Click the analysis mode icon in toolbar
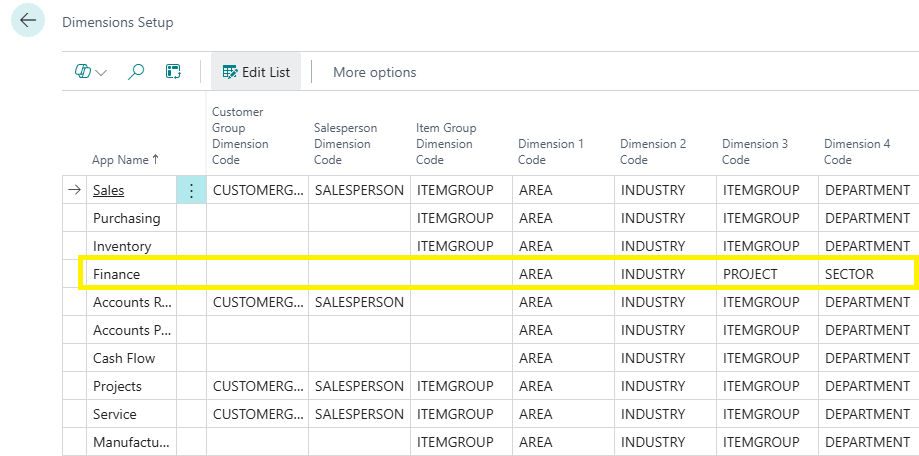Screen dimensions: 919x456 (173, 72)
